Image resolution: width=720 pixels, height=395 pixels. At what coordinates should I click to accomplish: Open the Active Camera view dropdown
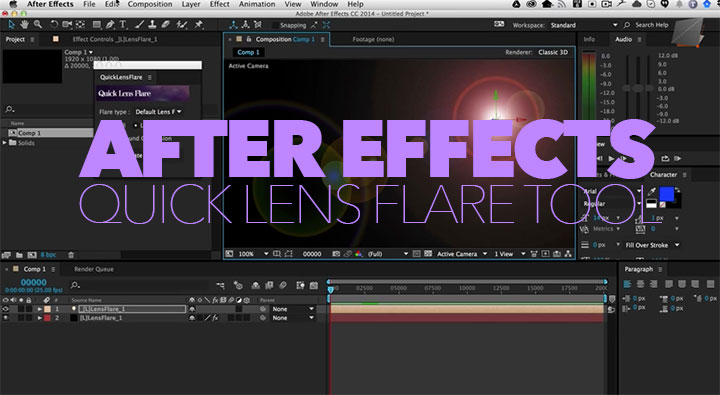pyautogui.click(x=461, y=254)
